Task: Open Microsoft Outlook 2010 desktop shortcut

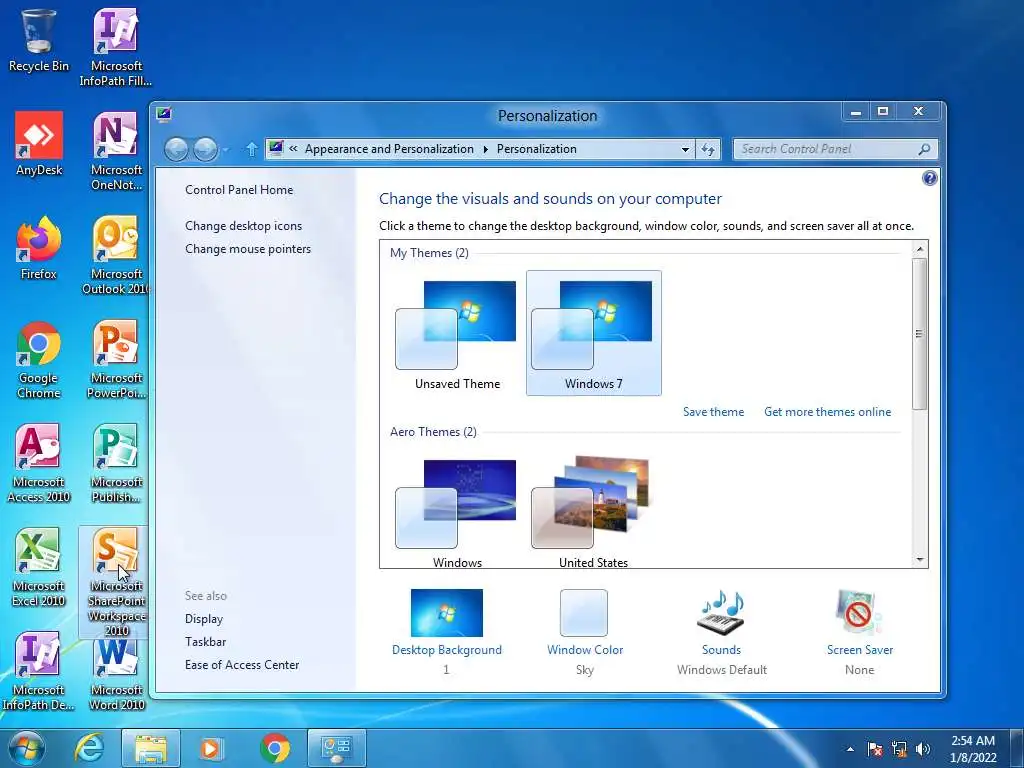Action: 116,255
